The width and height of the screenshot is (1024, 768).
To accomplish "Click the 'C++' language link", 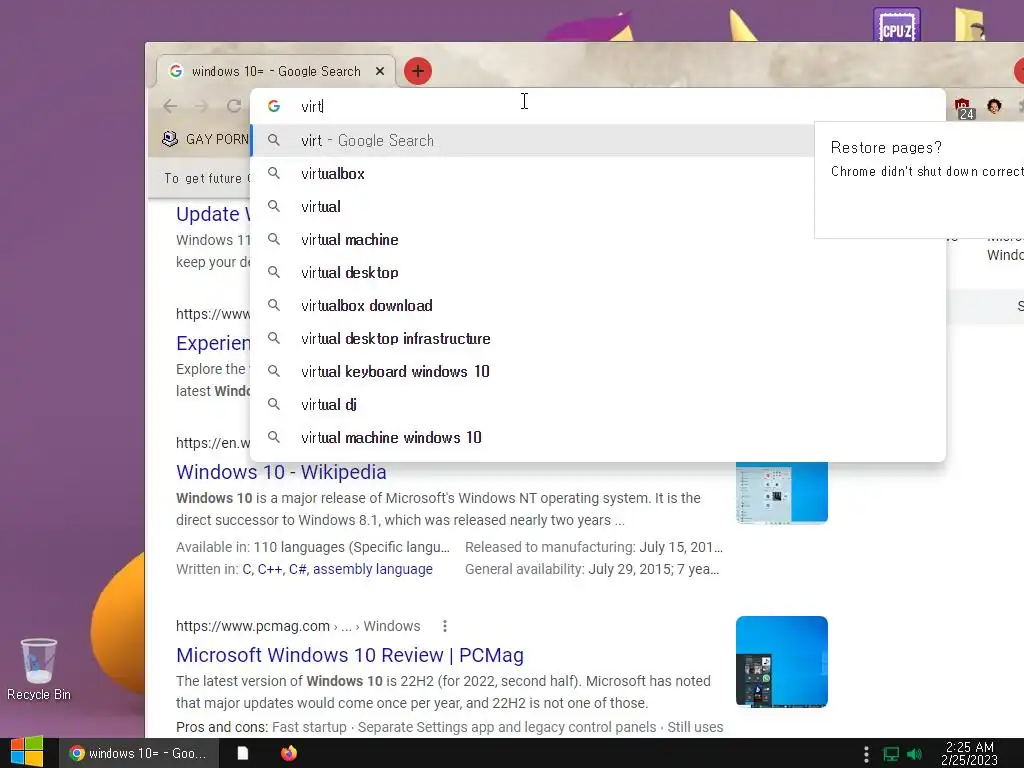I will point(270,569).
